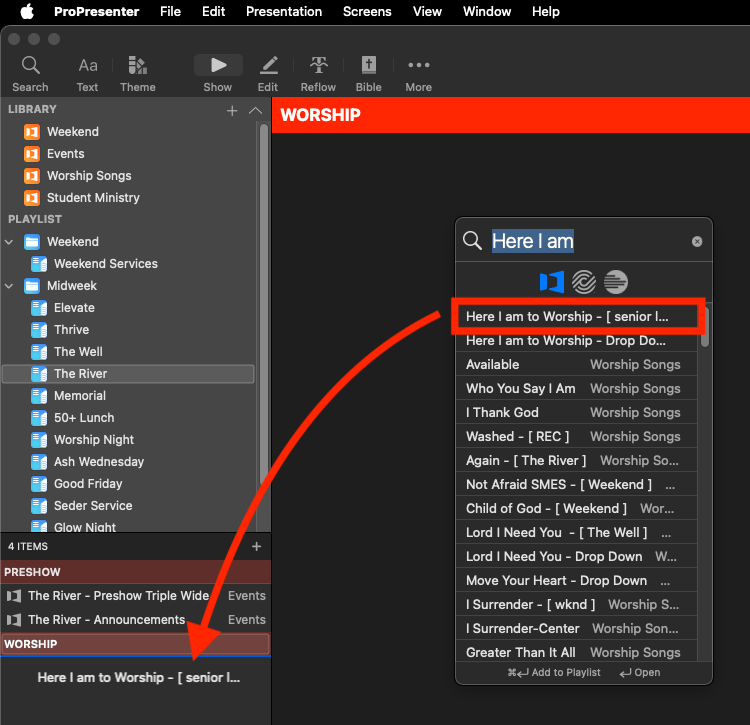The height and width of the screenshot is (725, 750).
Task: Open the Presentation menu
Action: [x=284, y=11]
